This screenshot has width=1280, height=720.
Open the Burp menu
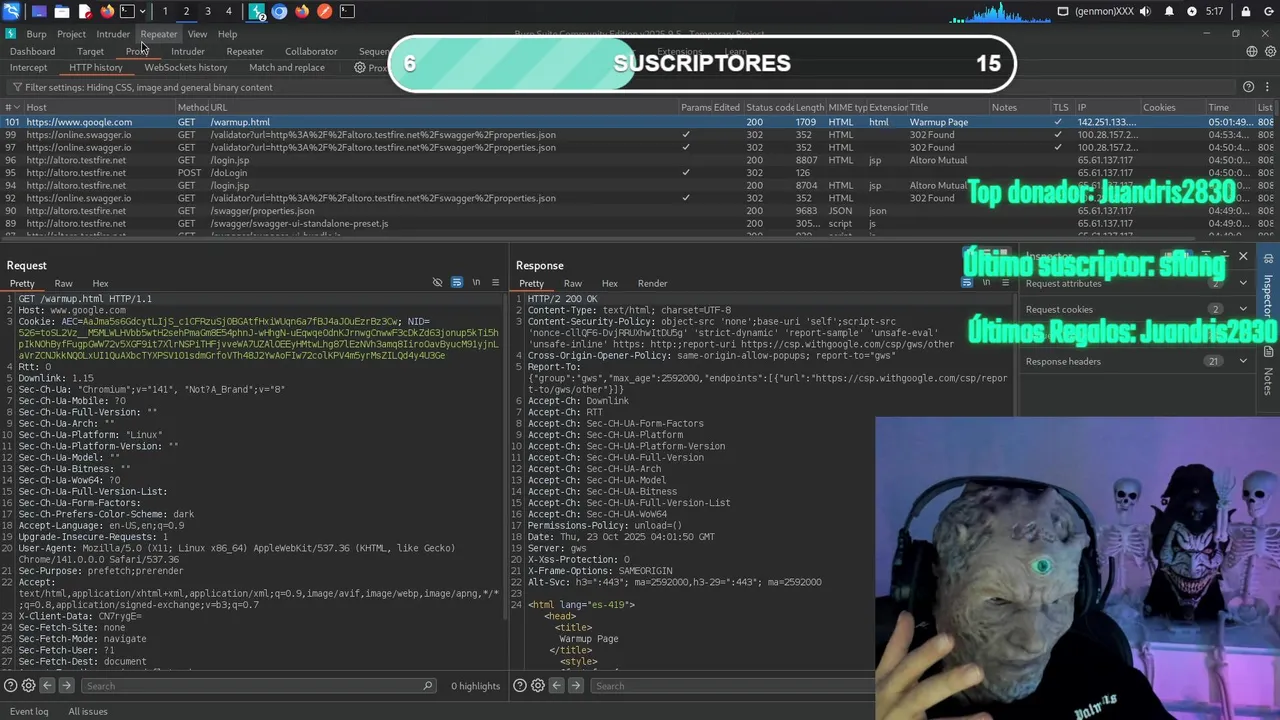coord(36,34)
